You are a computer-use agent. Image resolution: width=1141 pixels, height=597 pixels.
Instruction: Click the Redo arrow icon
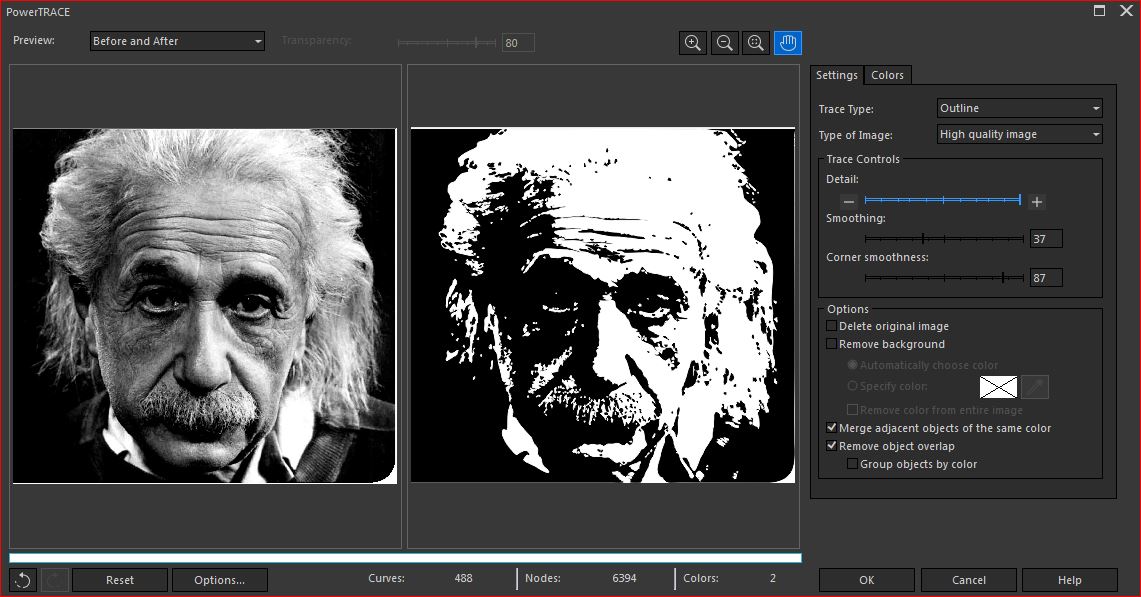55,580
